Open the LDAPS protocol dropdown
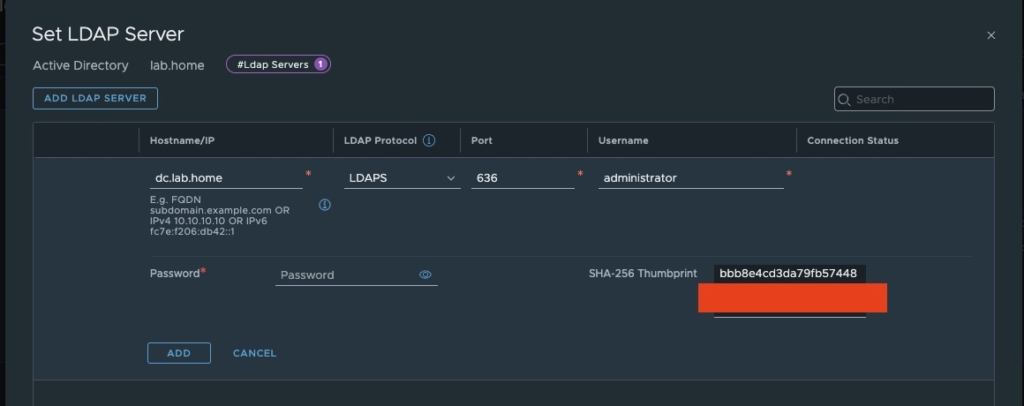Screen dimensions: 1024x406 (x=400, y=178)
